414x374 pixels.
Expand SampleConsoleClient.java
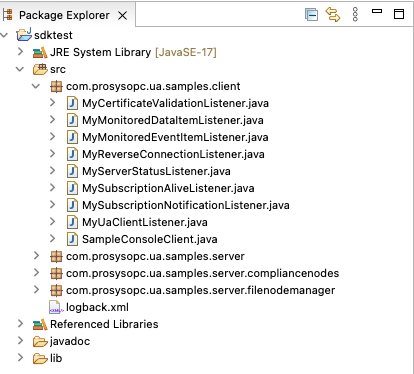[53, 239]
